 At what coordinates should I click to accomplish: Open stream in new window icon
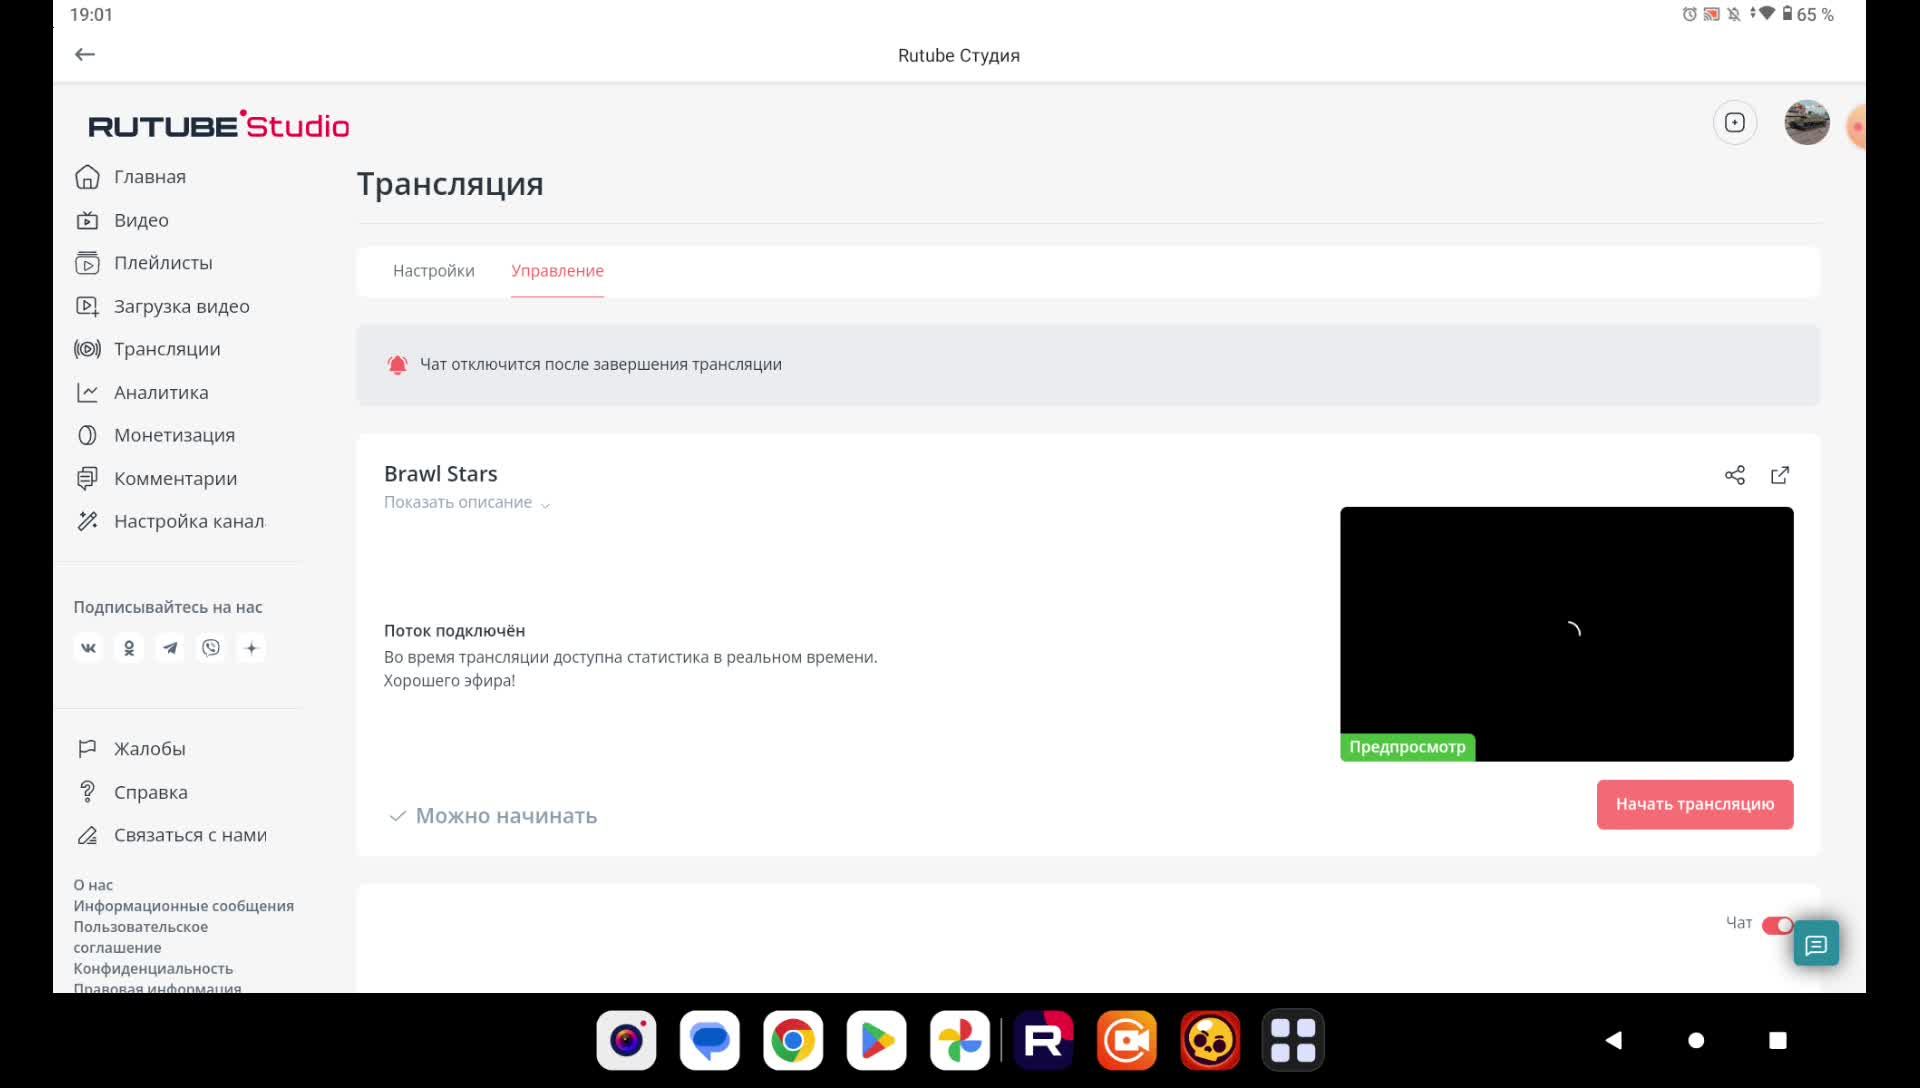[x=1780, y=475]
